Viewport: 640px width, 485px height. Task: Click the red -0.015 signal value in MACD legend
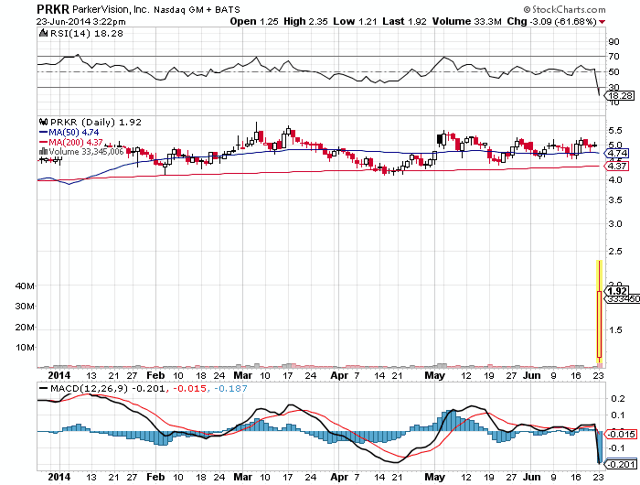190,388
